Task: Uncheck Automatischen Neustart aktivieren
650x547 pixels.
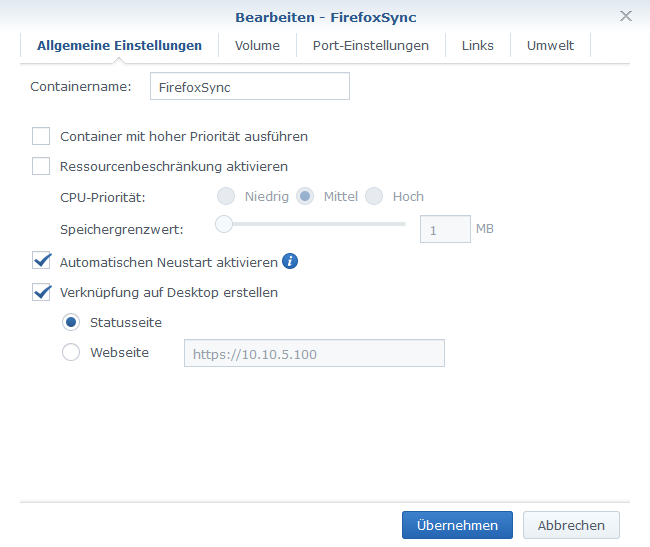Action: pyautogui.click(x=41, y=261)
